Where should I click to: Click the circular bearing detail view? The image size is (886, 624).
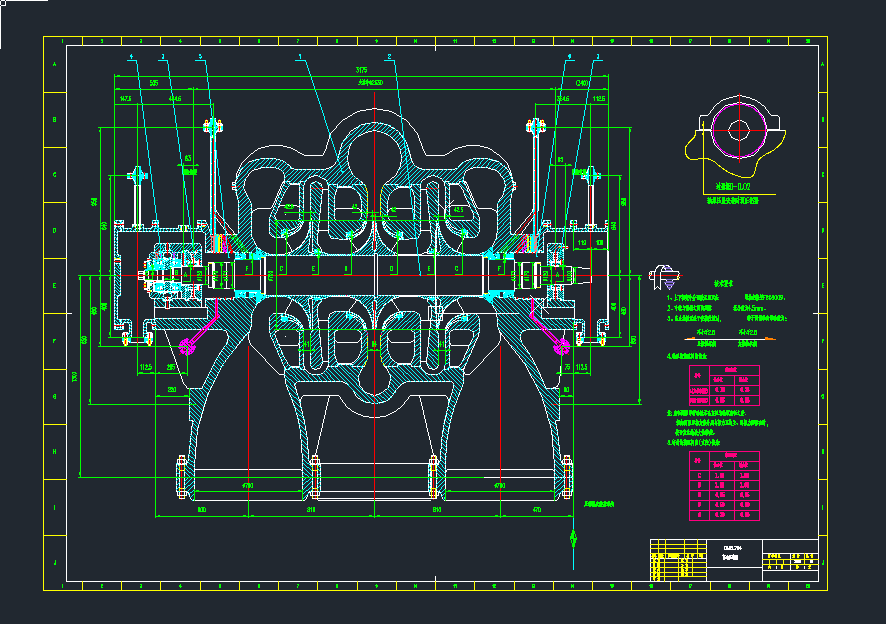click(x=738, y=130)
